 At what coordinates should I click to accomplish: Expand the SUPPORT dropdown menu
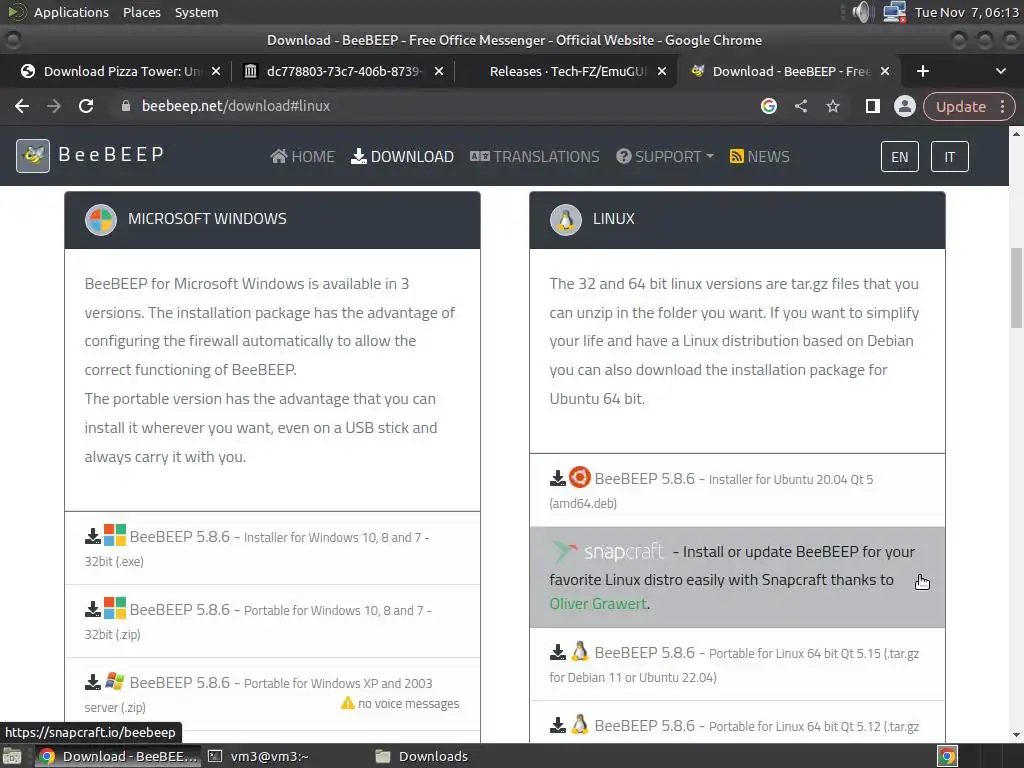[665, 157]
